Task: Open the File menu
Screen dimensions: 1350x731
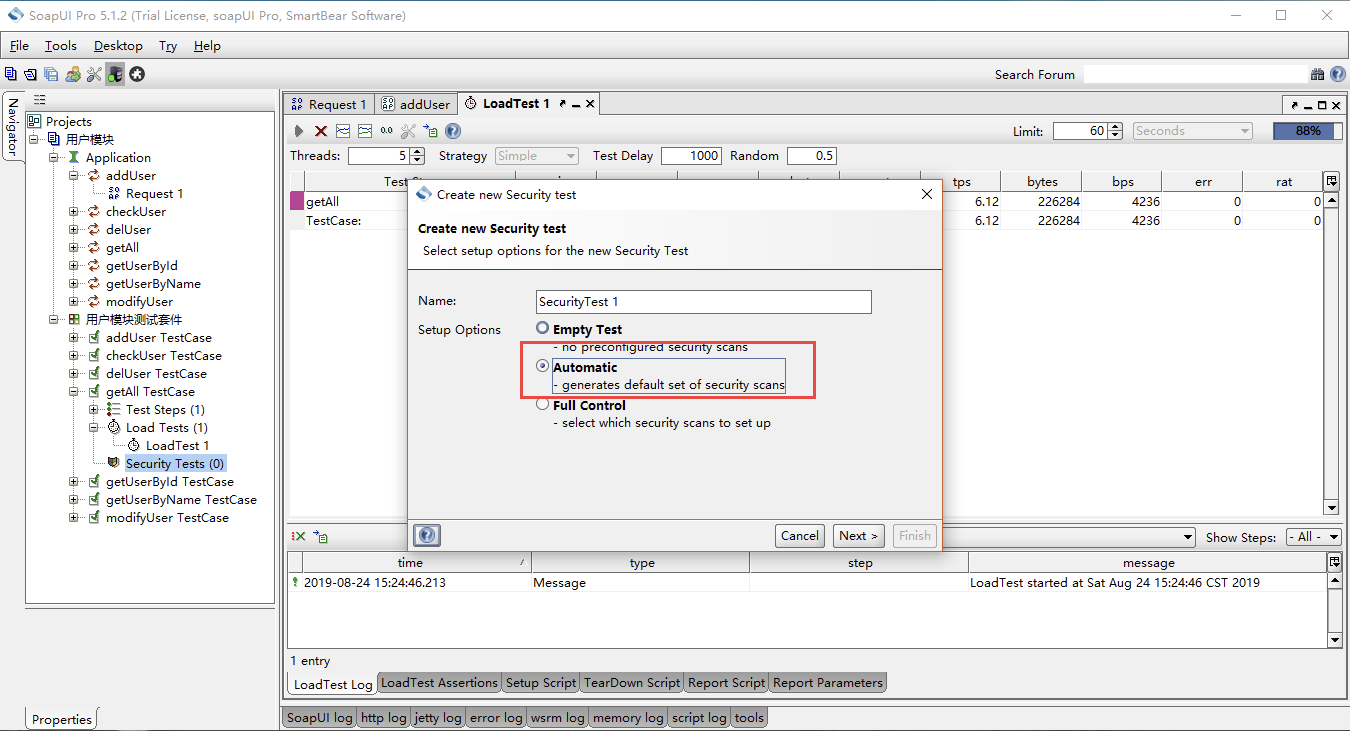Action: click(19, 46)
